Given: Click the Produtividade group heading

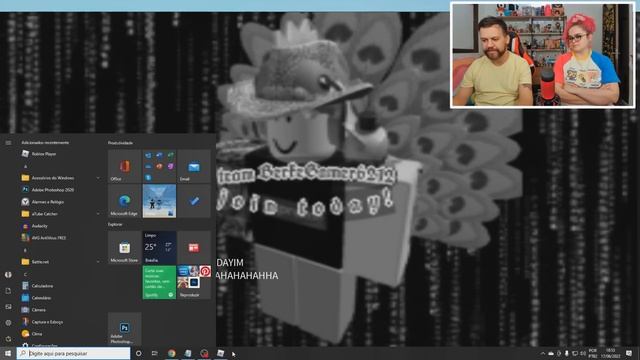Looking at the screenshot, I should [x=120, y=143].
